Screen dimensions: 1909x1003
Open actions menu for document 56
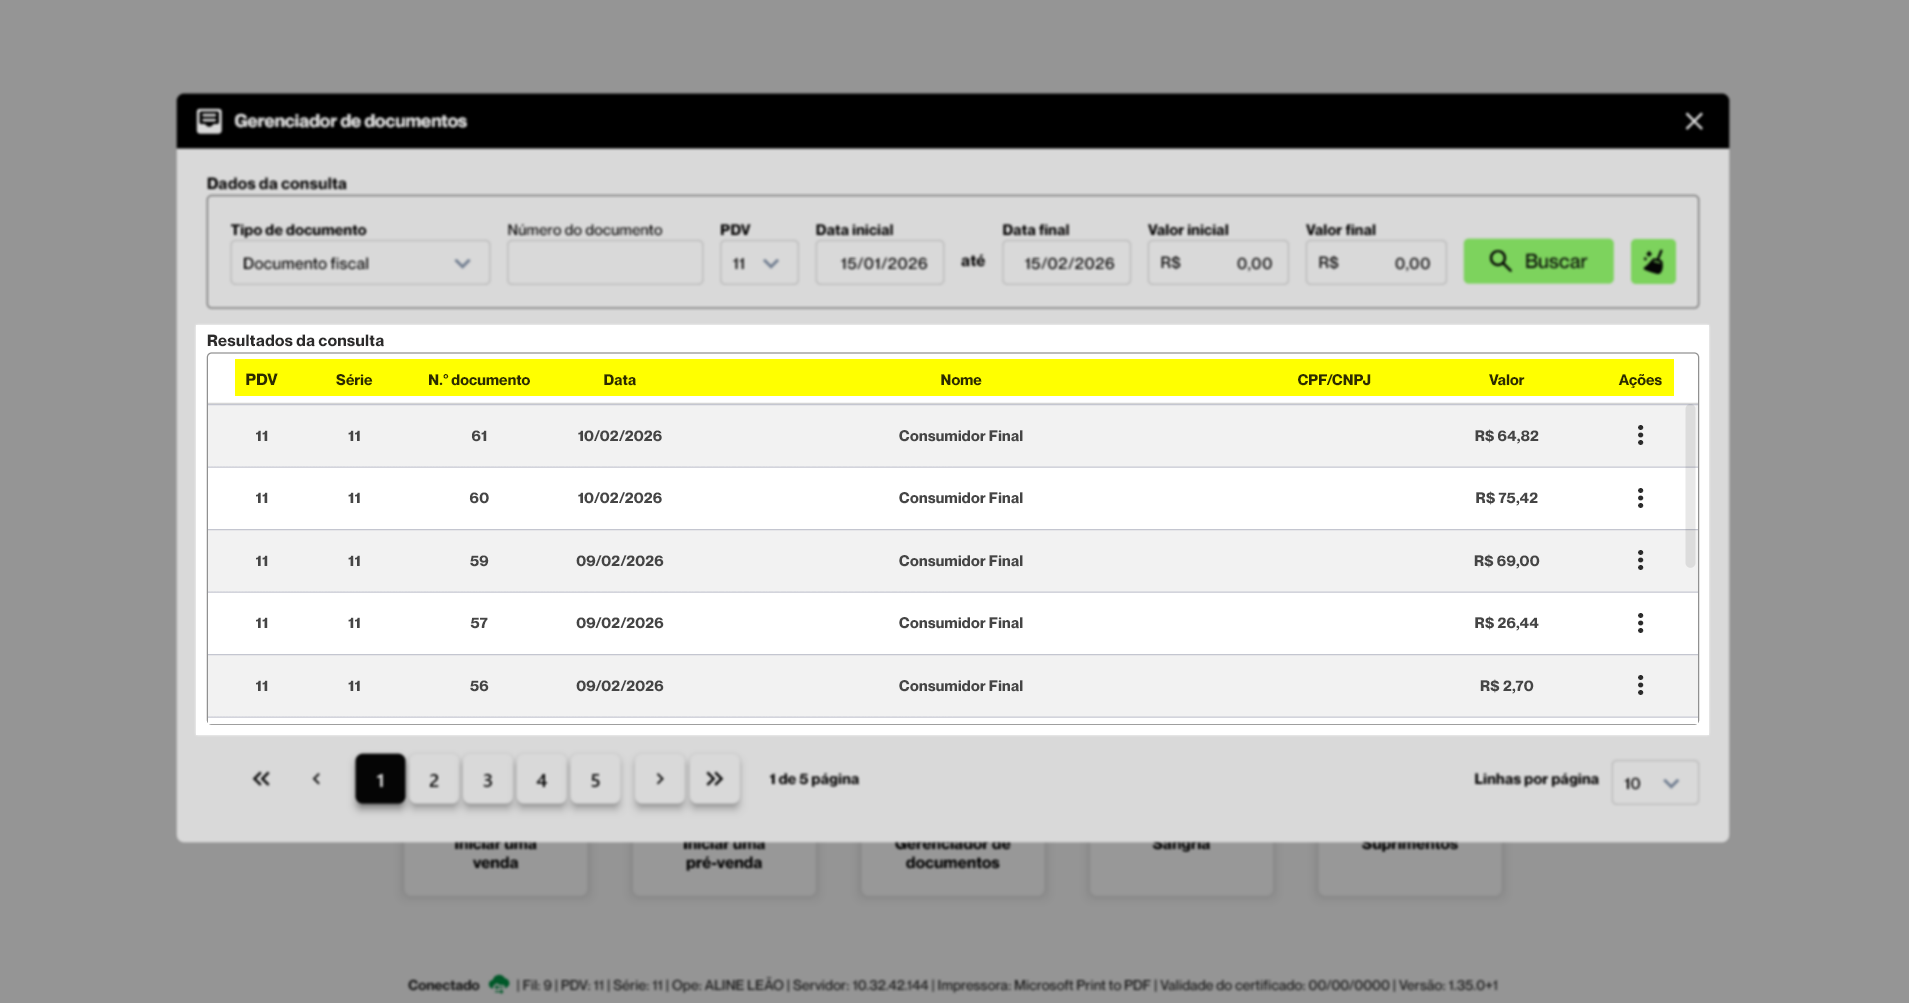click(x=1640, y=685)
